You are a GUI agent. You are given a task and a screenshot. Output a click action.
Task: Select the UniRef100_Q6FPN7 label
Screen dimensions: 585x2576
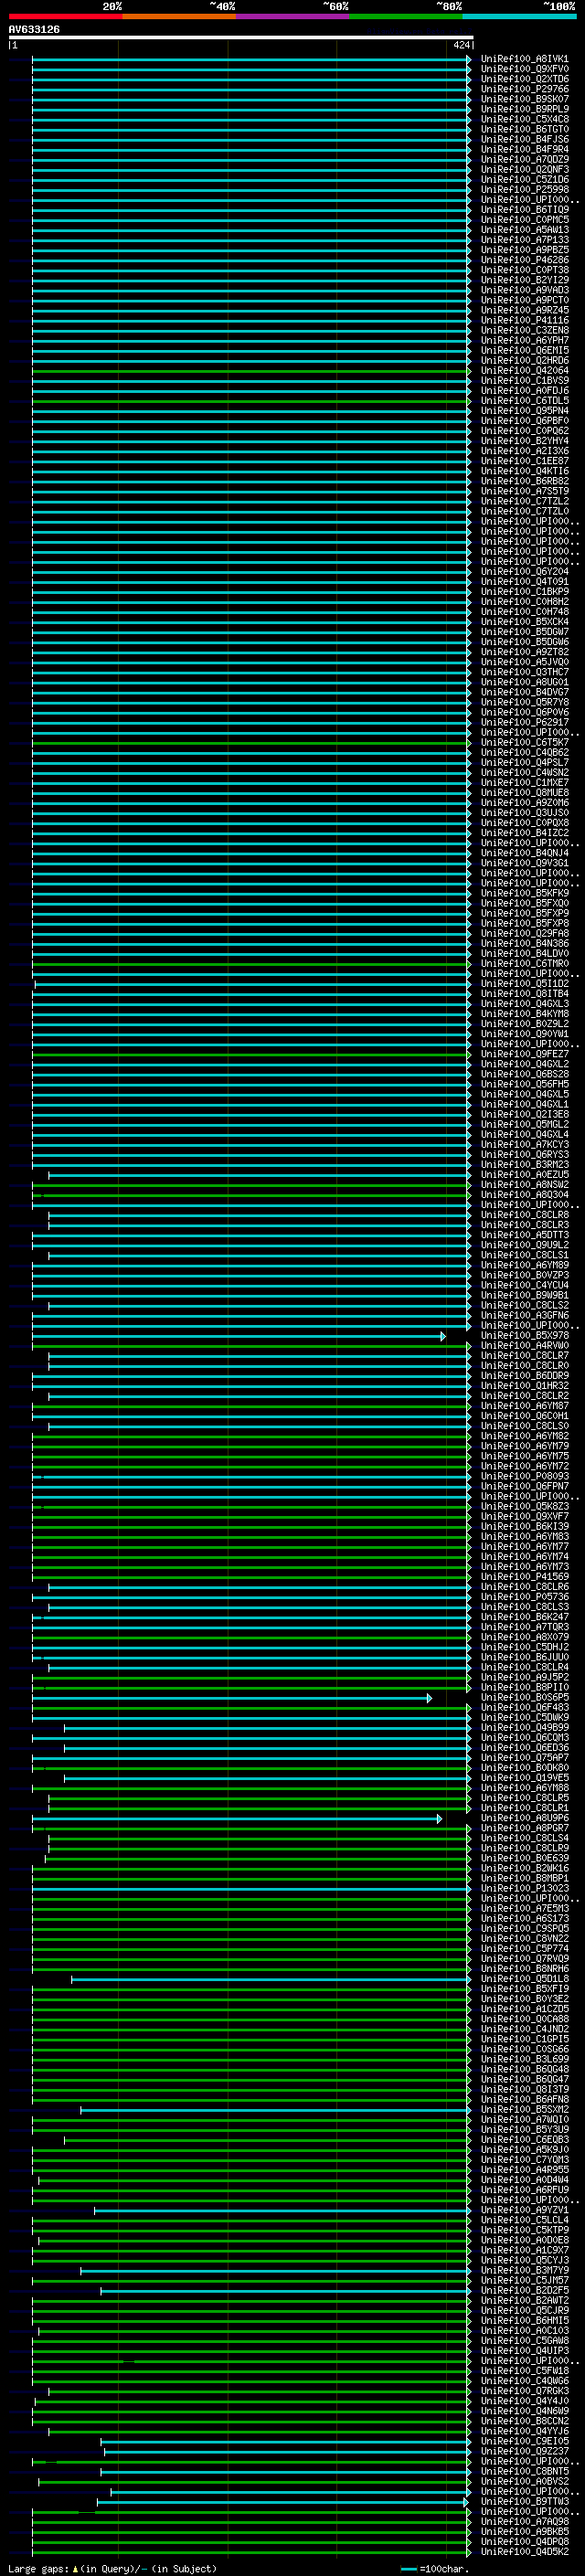click(x=524, y=1486)
